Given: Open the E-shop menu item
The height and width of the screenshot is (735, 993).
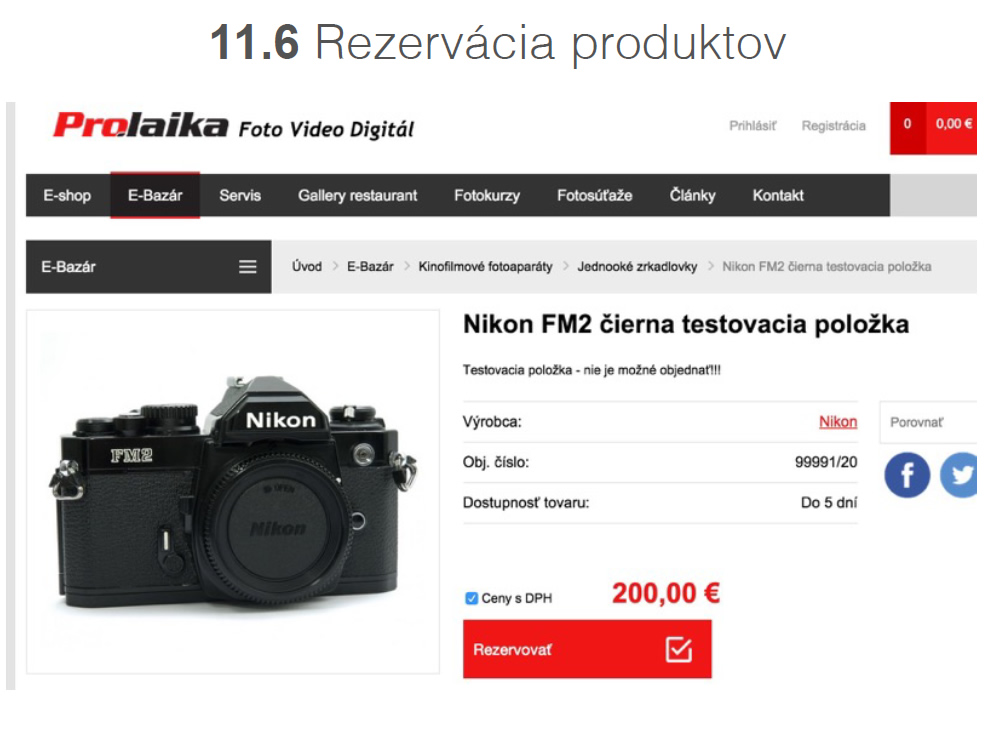Looking at the screenshot, I should pos(67,196).
